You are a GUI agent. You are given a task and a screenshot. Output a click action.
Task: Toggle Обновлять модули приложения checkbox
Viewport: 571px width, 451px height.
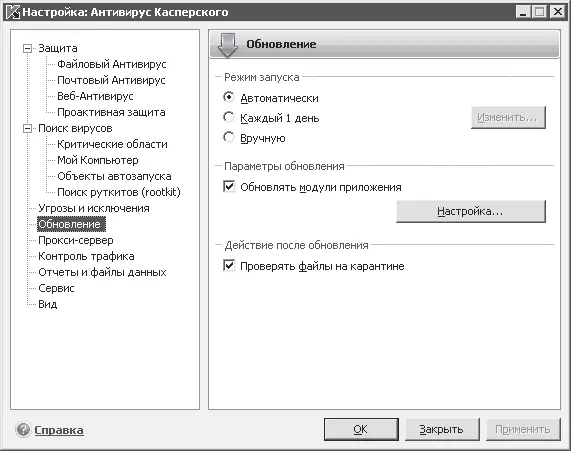tap(229, 187)
